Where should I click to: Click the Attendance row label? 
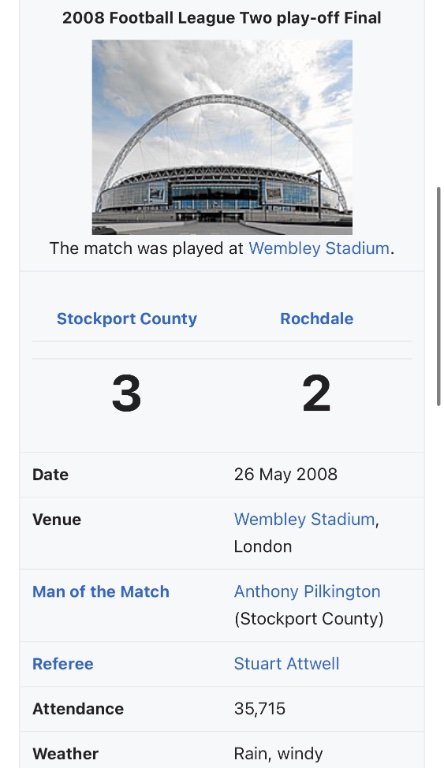(78, 709)
